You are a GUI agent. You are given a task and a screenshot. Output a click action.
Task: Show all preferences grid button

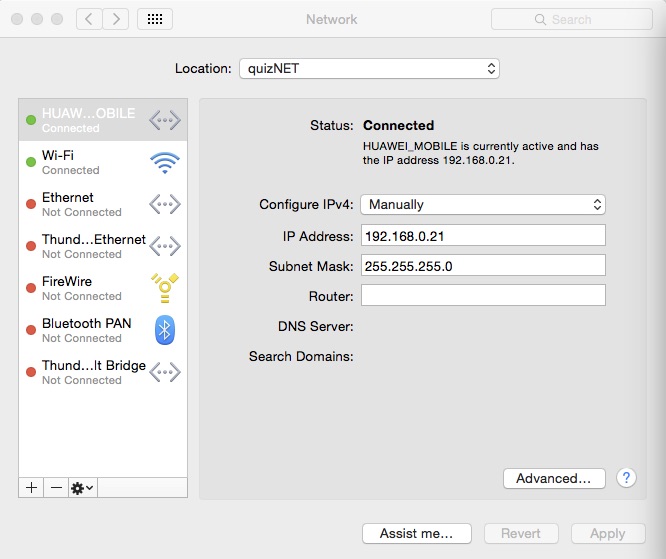(155, 19)
